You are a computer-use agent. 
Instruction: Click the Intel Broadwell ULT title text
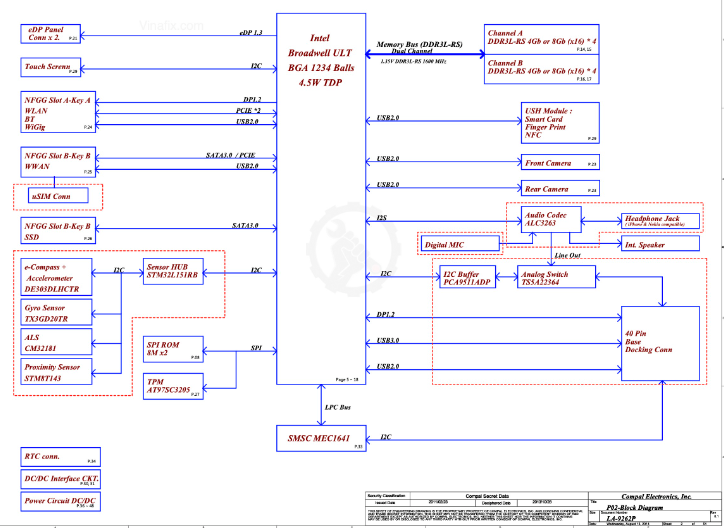pos(320,45)
